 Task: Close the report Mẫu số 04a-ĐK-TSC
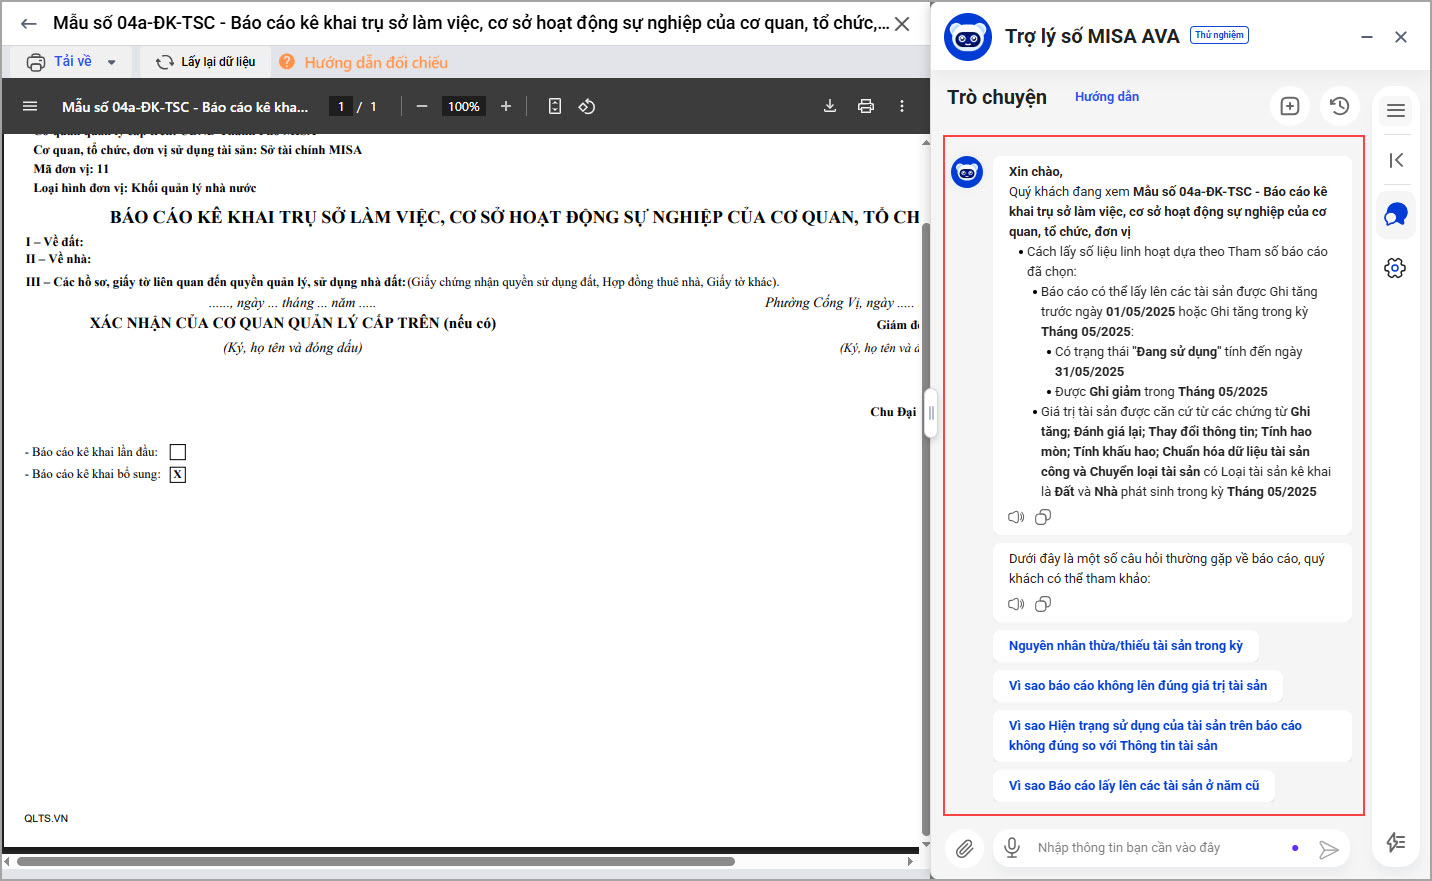tap(902, 23)
